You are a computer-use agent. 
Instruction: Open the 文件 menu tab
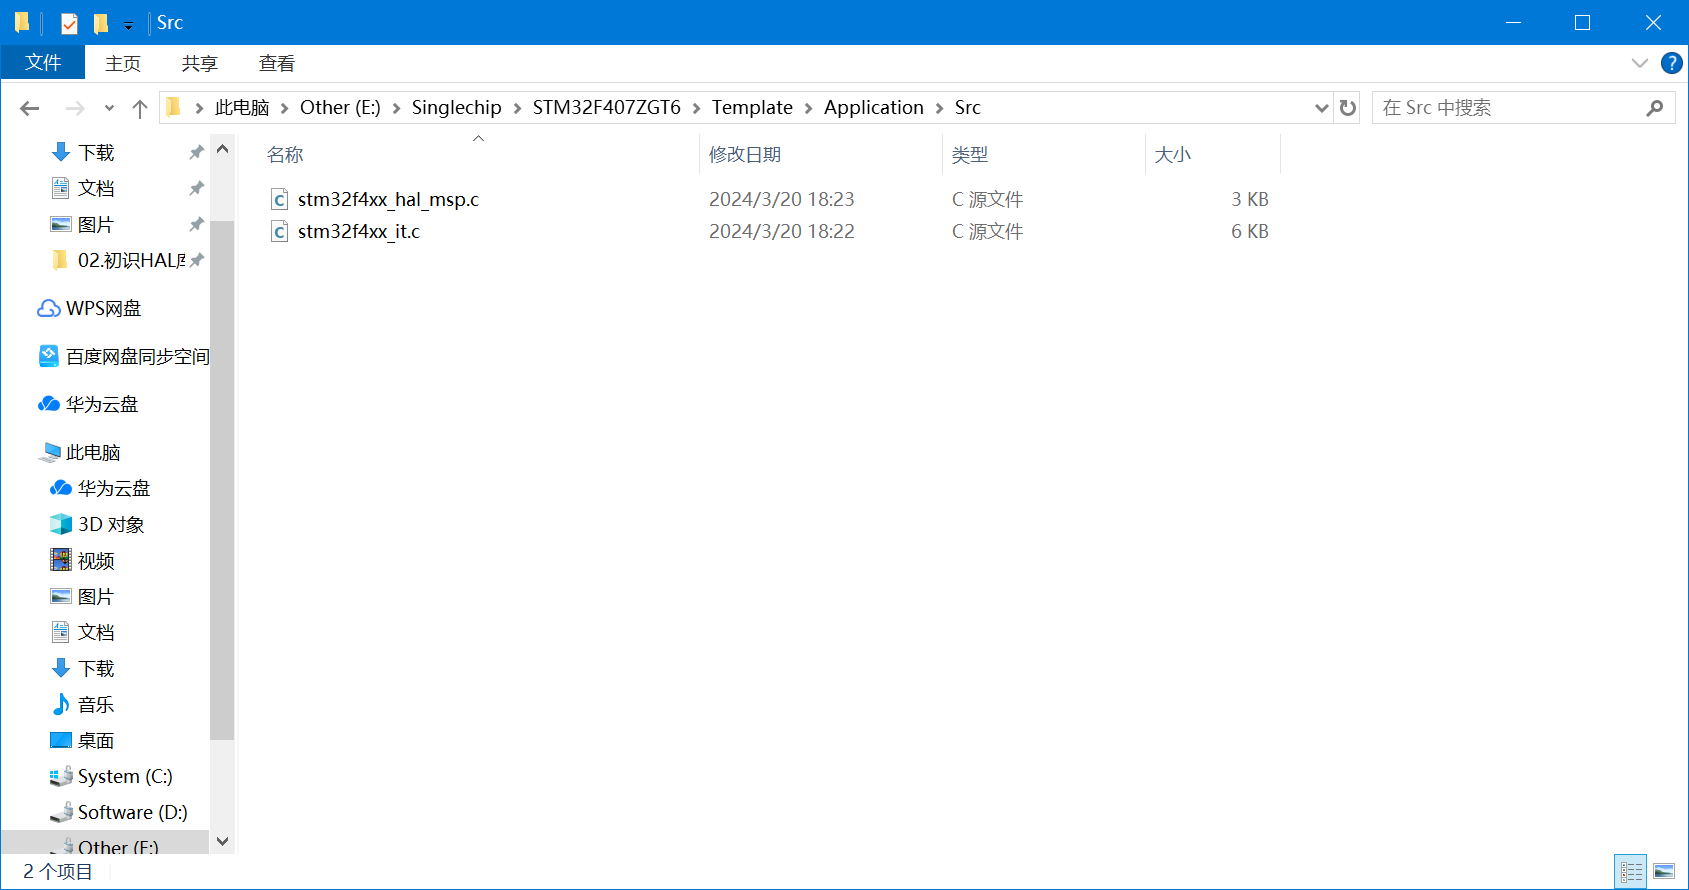(43, 63)
